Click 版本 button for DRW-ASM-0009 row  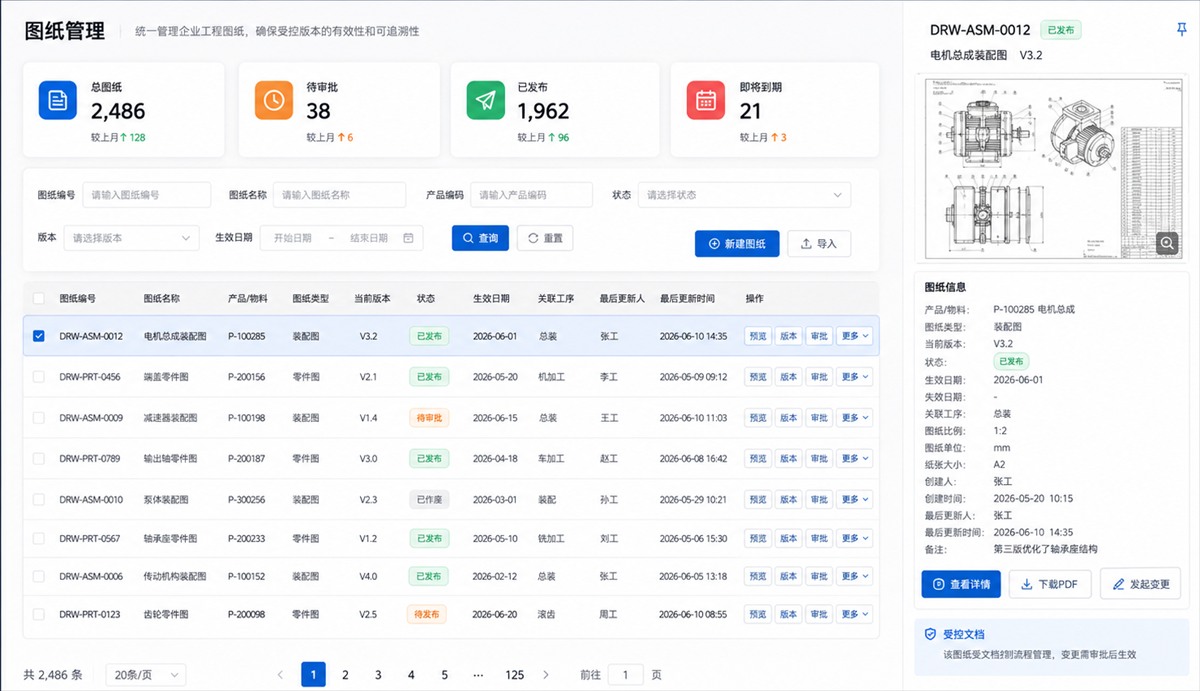coord(788,417)
